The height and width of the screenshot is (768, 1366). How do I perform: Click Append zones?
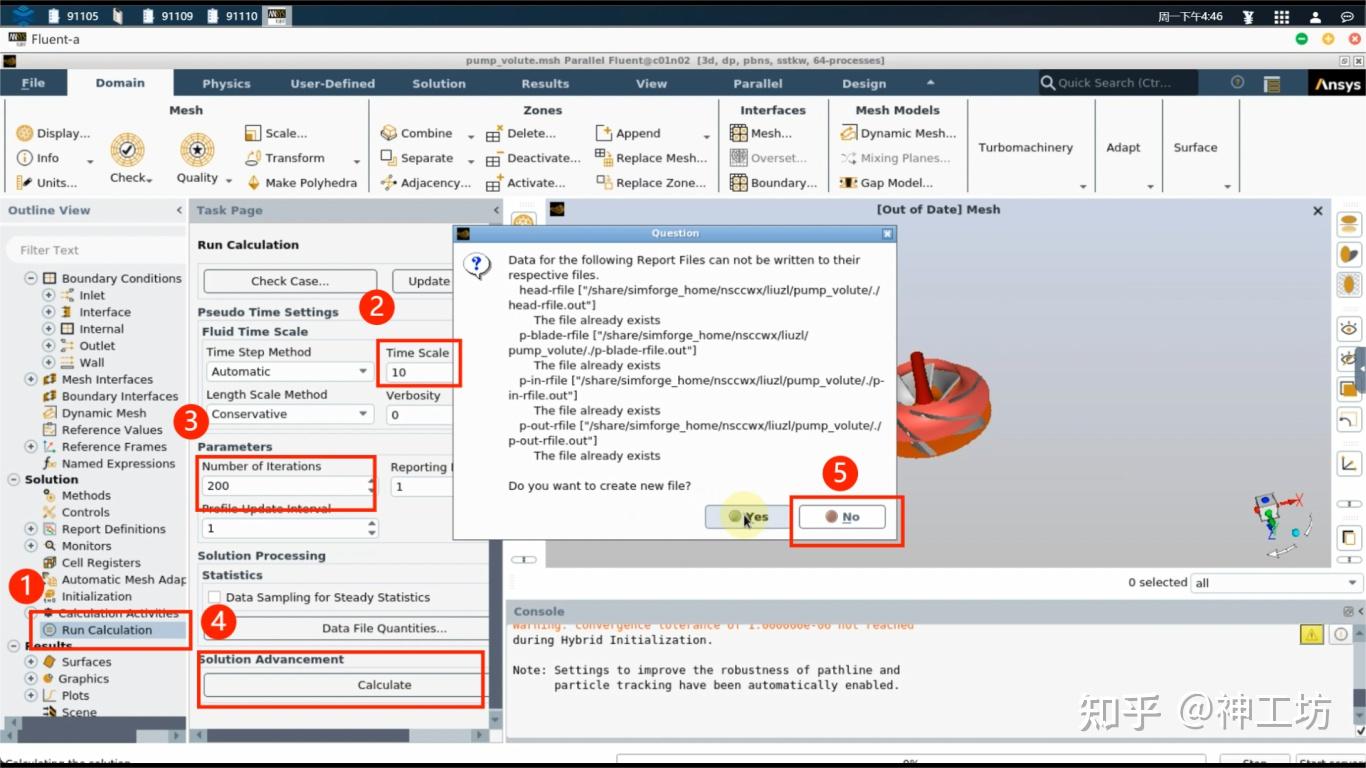click(628, 133)
